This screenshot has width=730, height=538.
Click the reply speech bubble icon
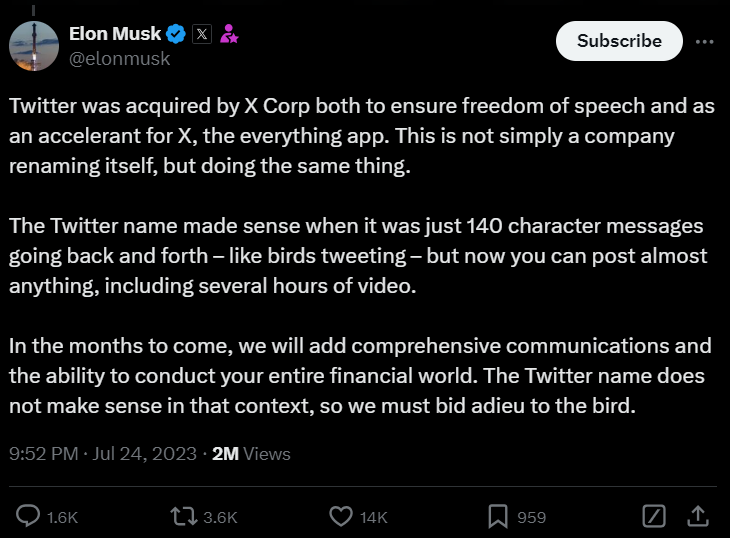coord(29,516)
